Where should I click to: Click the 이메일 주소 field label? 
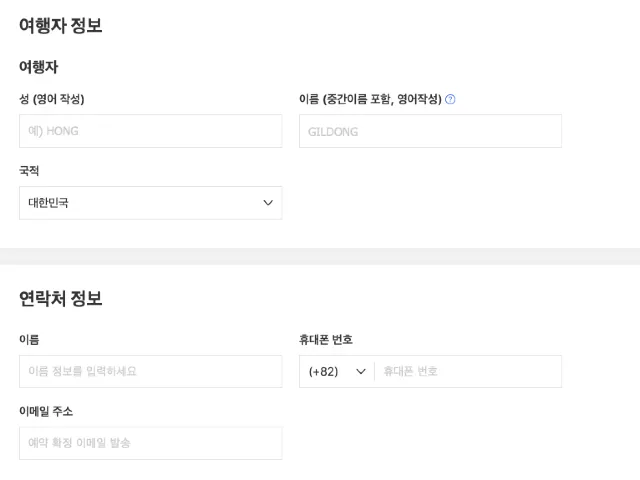click(46, 411)
